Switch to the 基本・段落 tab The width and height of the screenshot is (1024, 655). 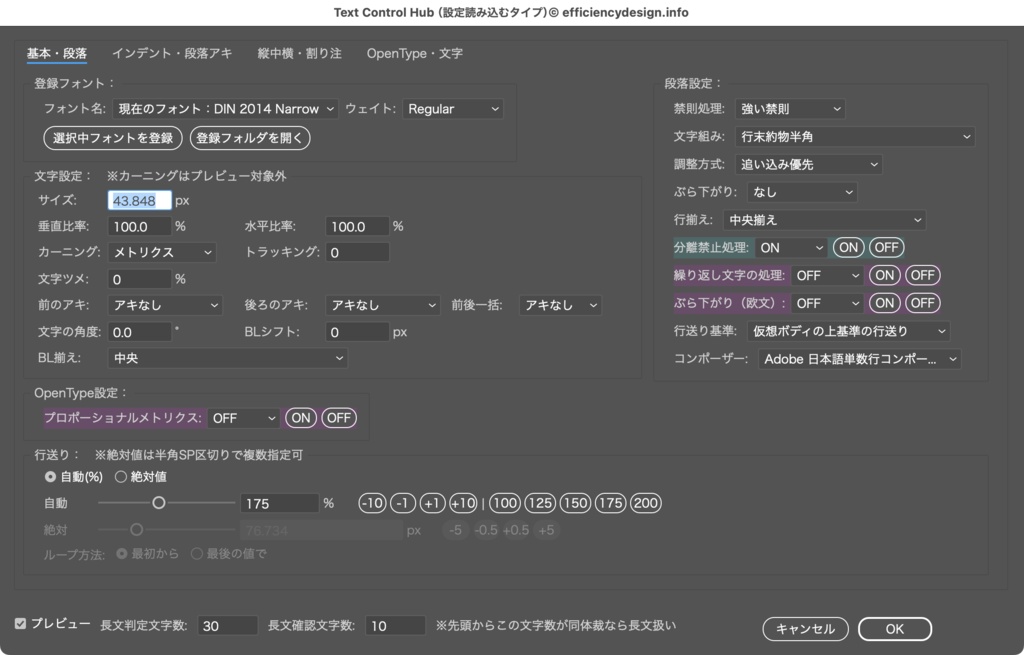tap(57, 54)
